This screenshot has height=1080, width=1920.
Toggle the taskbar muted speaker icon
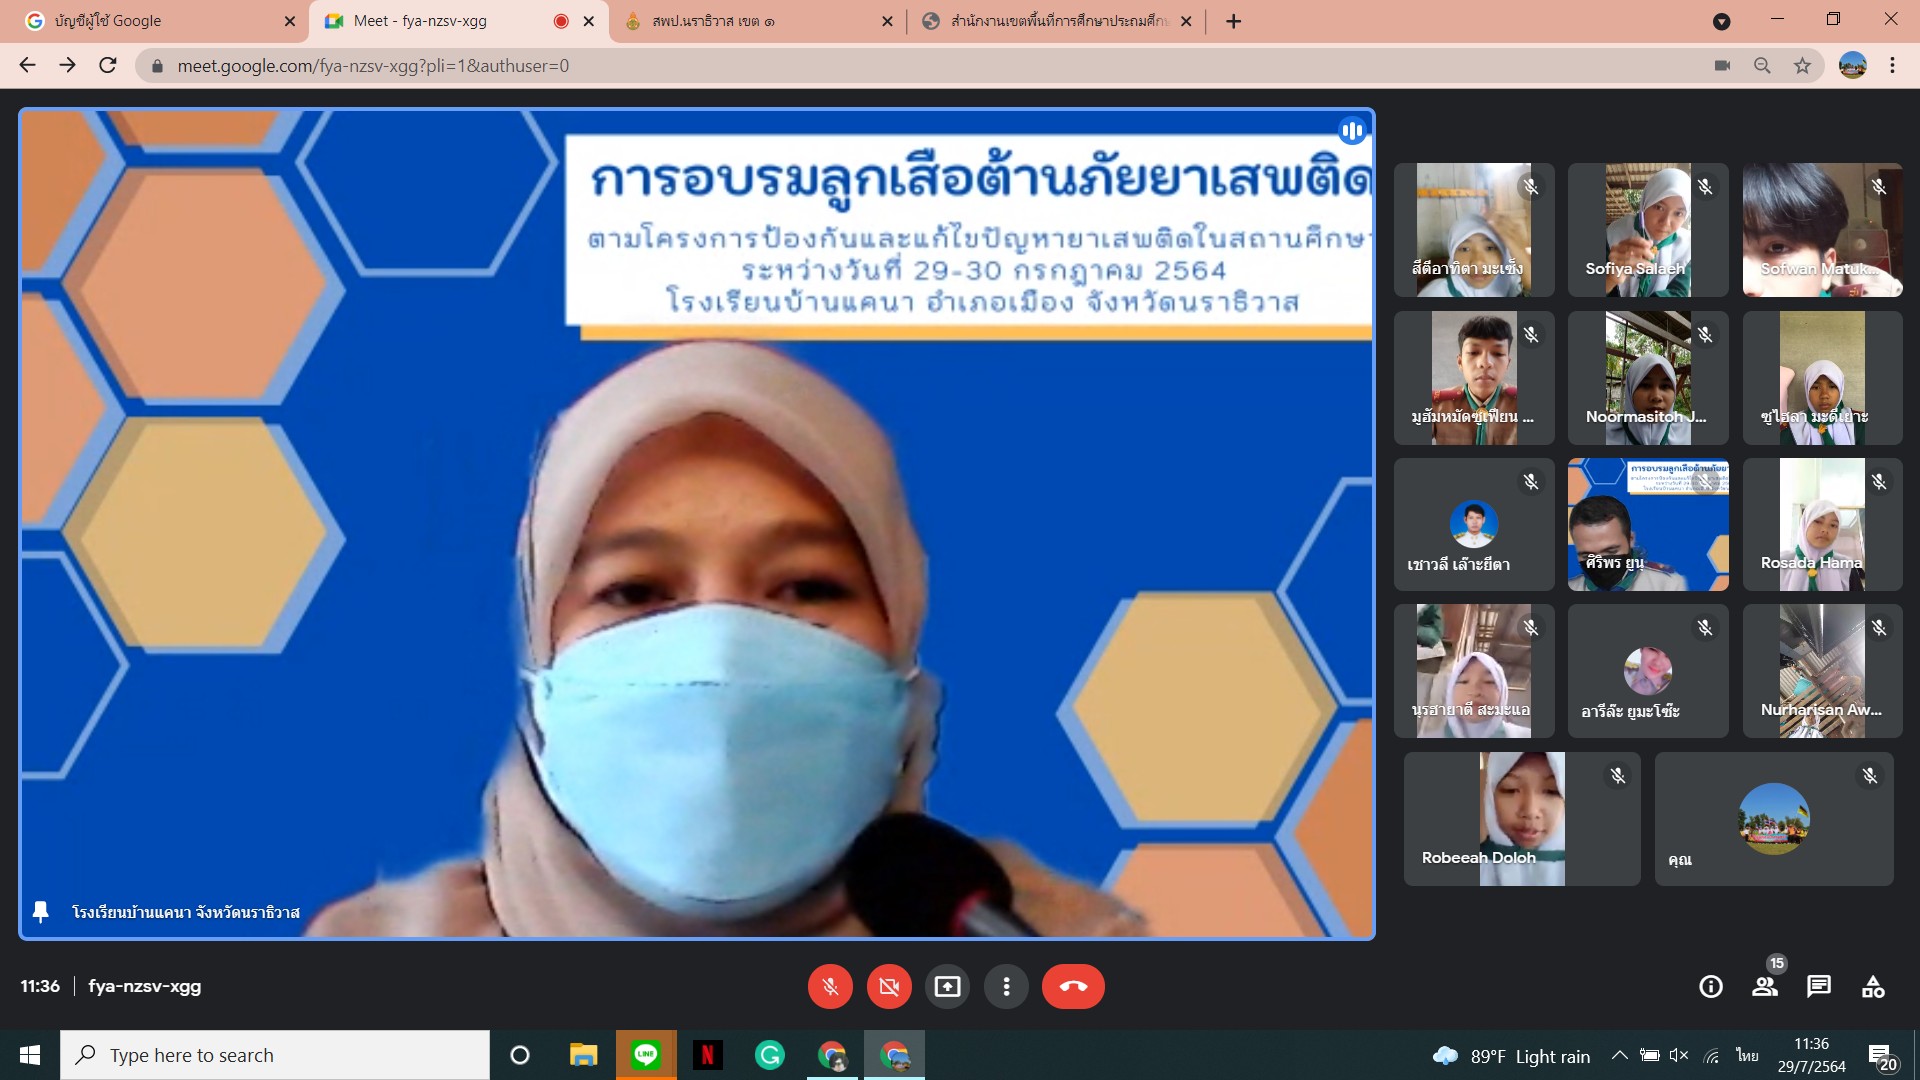click(x=1679, y=1055)
